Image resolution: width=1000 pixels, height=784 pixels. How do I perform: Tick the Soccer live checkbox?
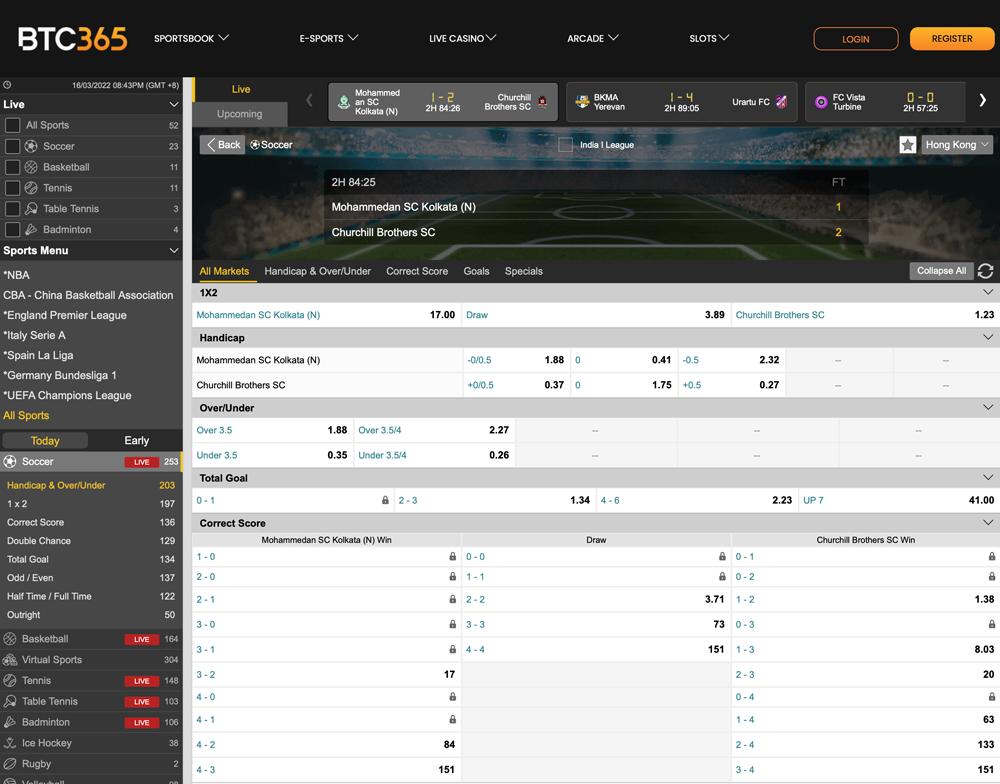12,146
